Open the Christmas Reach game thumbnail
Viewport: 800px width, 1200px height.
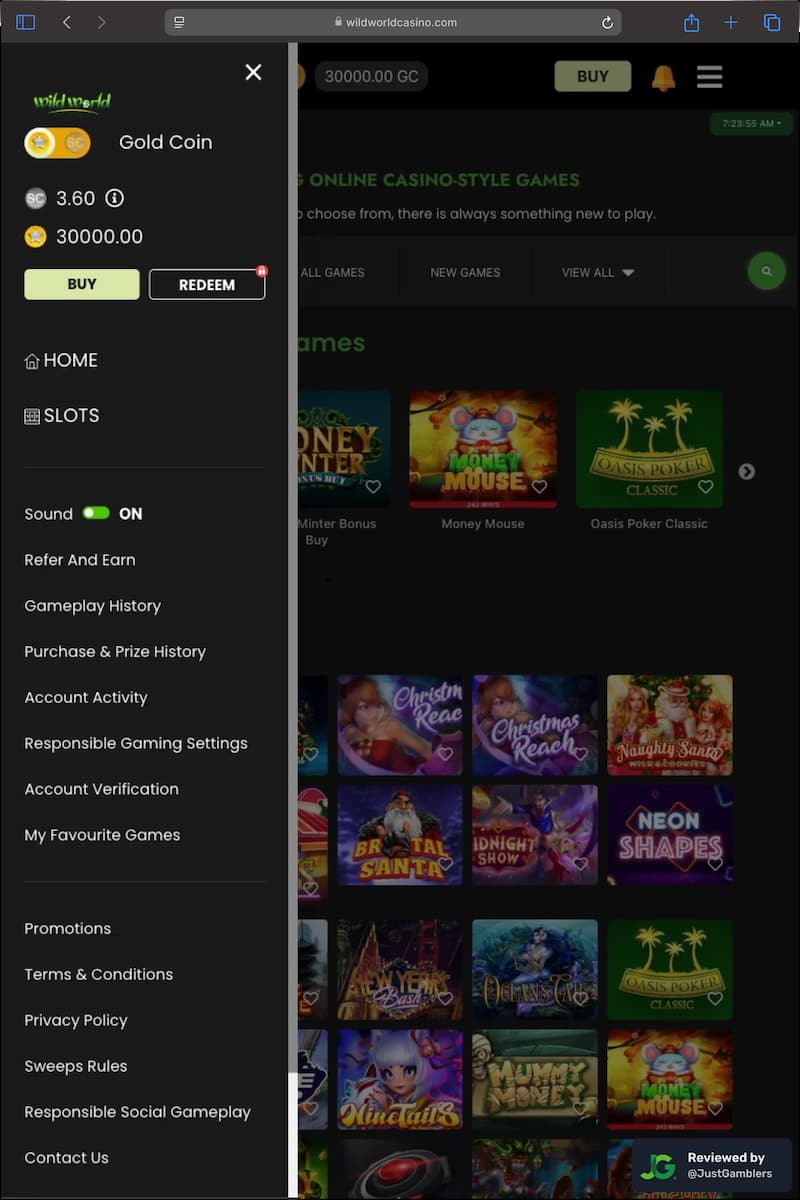(x=535, y=725)
